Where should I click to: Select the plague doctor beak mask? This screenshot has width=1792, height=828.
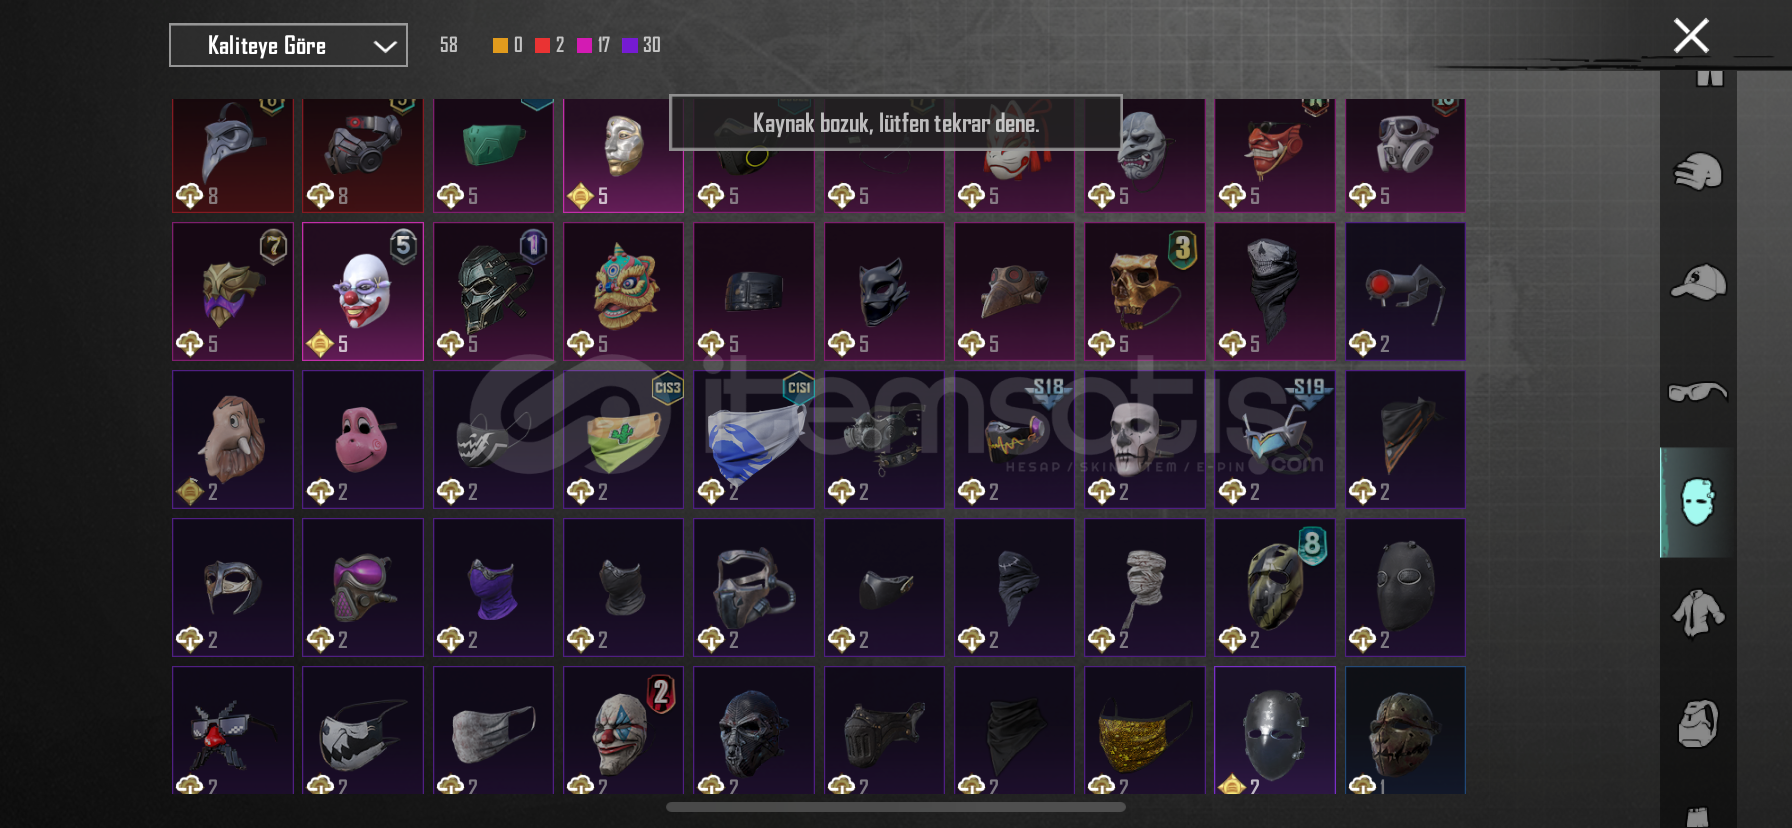tap(233, 155)
